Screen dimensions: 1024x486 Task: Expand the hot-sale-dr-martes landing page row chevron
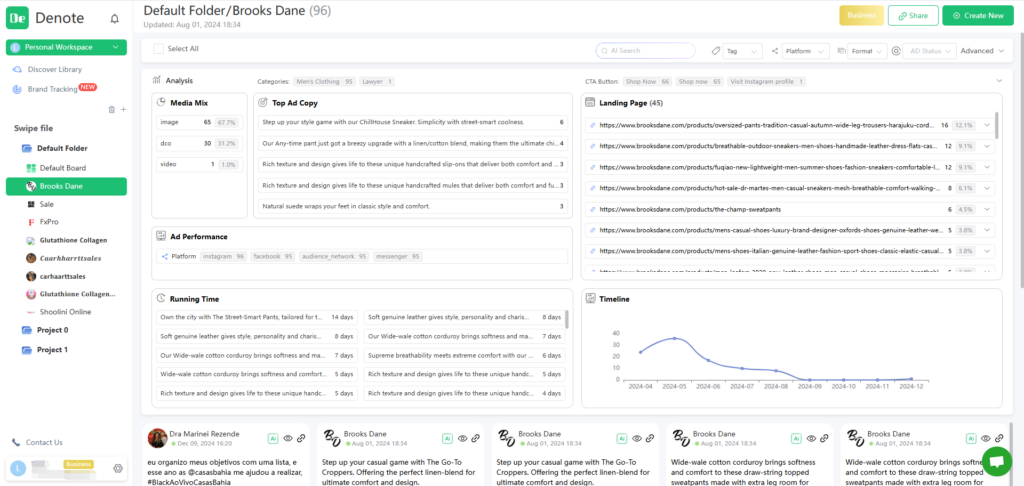pyautogui.click(x=987, y=188)
